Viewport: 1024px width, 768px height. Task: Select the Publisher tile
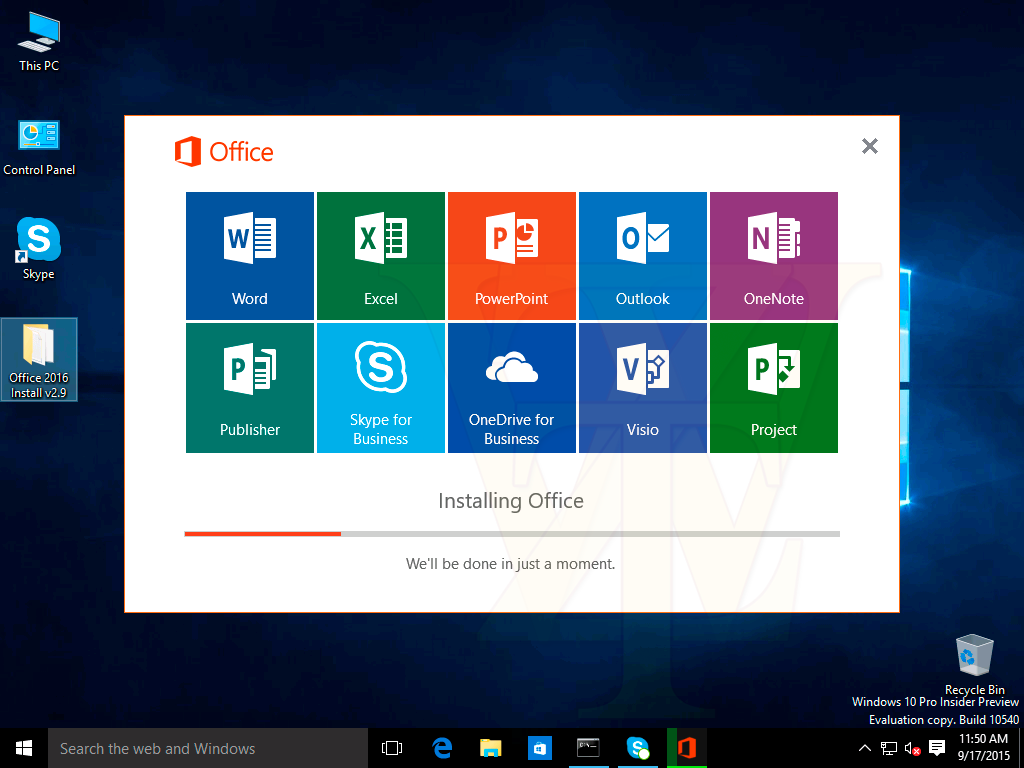pyautogui.click(x=250, y=388)
